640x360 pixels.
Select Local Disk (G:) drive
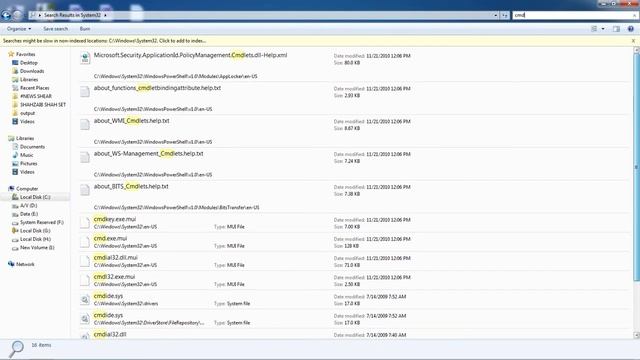(x=35, y=231)
